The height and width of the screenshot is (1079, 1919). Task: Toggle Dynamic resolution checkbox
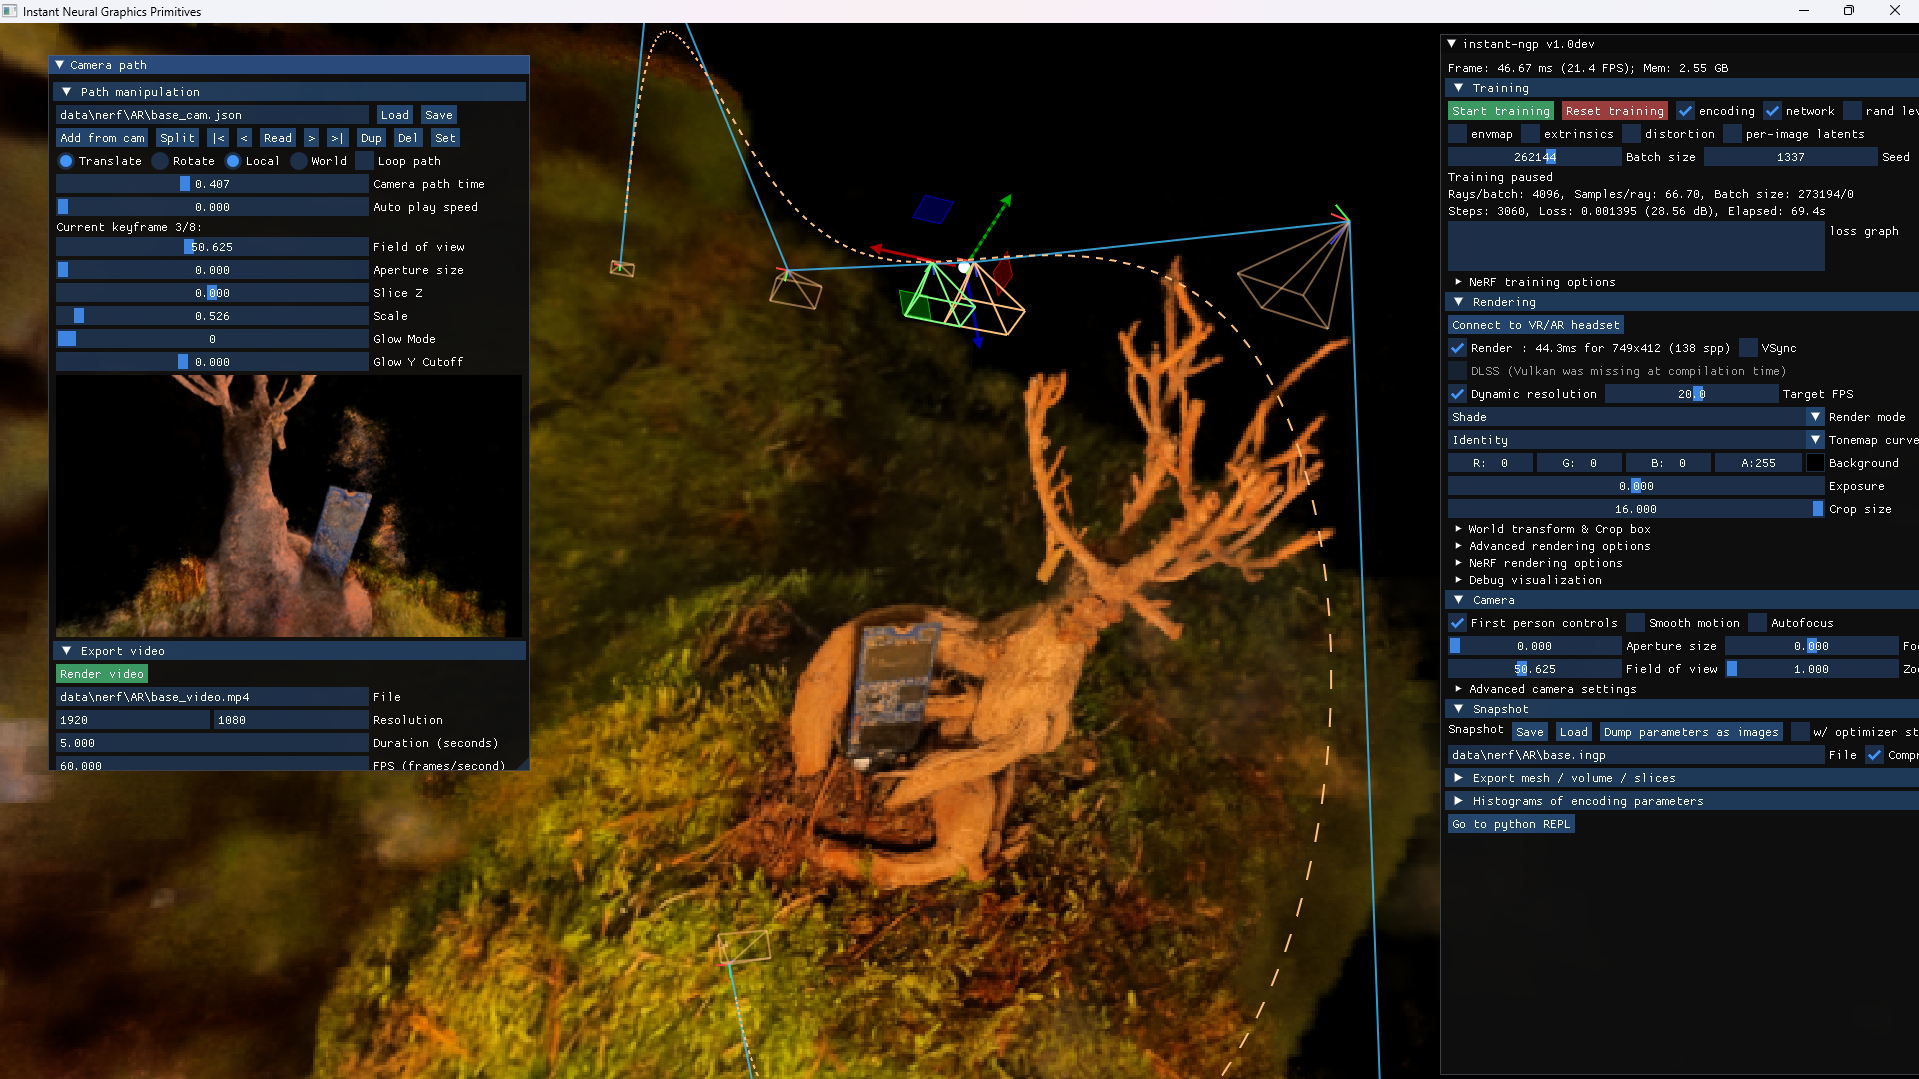pos(1458,394)
